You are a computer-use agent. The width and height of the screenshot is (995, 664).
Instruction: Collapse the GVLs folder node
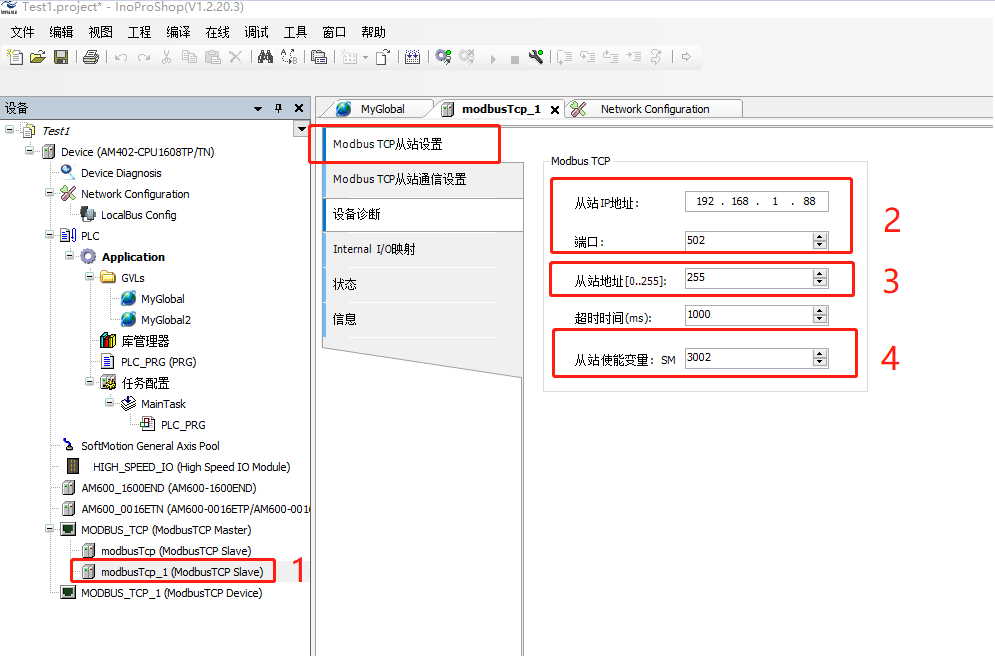pos(89,276)
